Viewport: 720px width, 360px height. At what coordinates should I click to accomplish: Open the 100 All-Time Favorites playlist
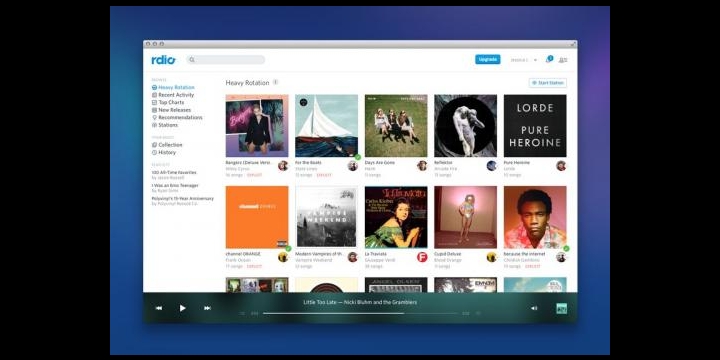[174, 174]
